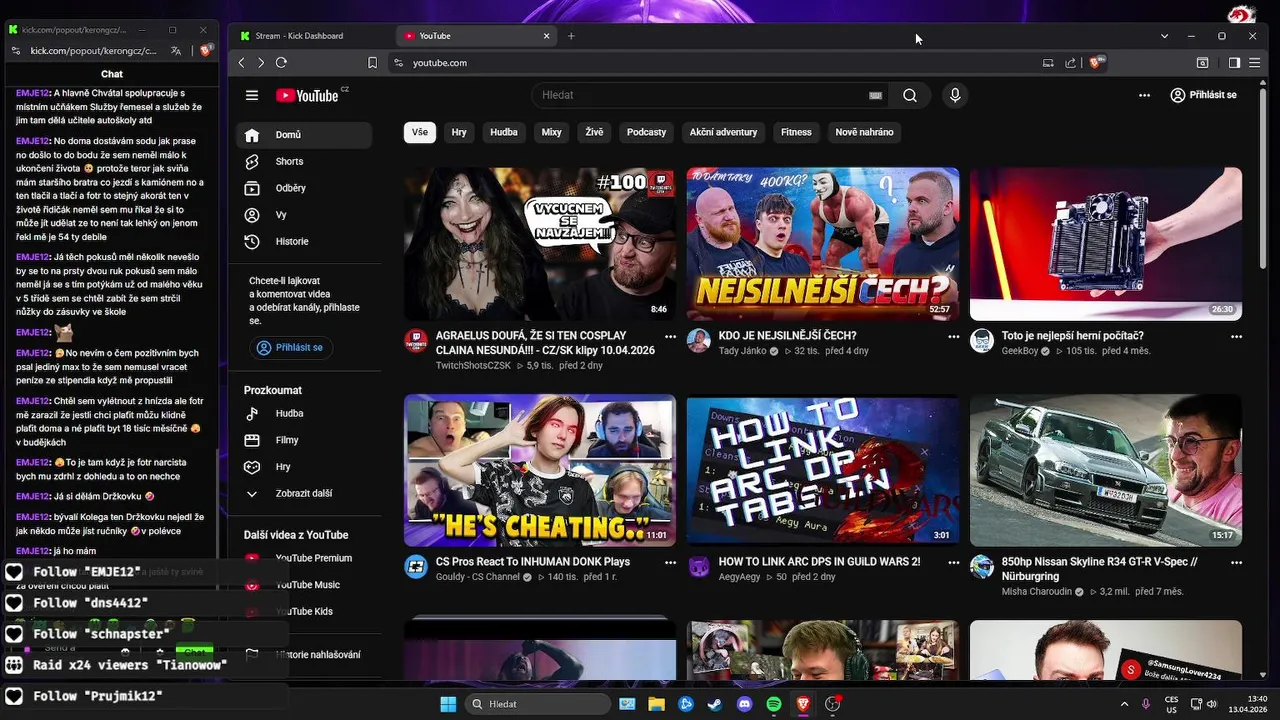The width and height of the screenshot is (1280, 720).
Task: Click Tady Jánko channel avatar
Action: click(699, 340)
